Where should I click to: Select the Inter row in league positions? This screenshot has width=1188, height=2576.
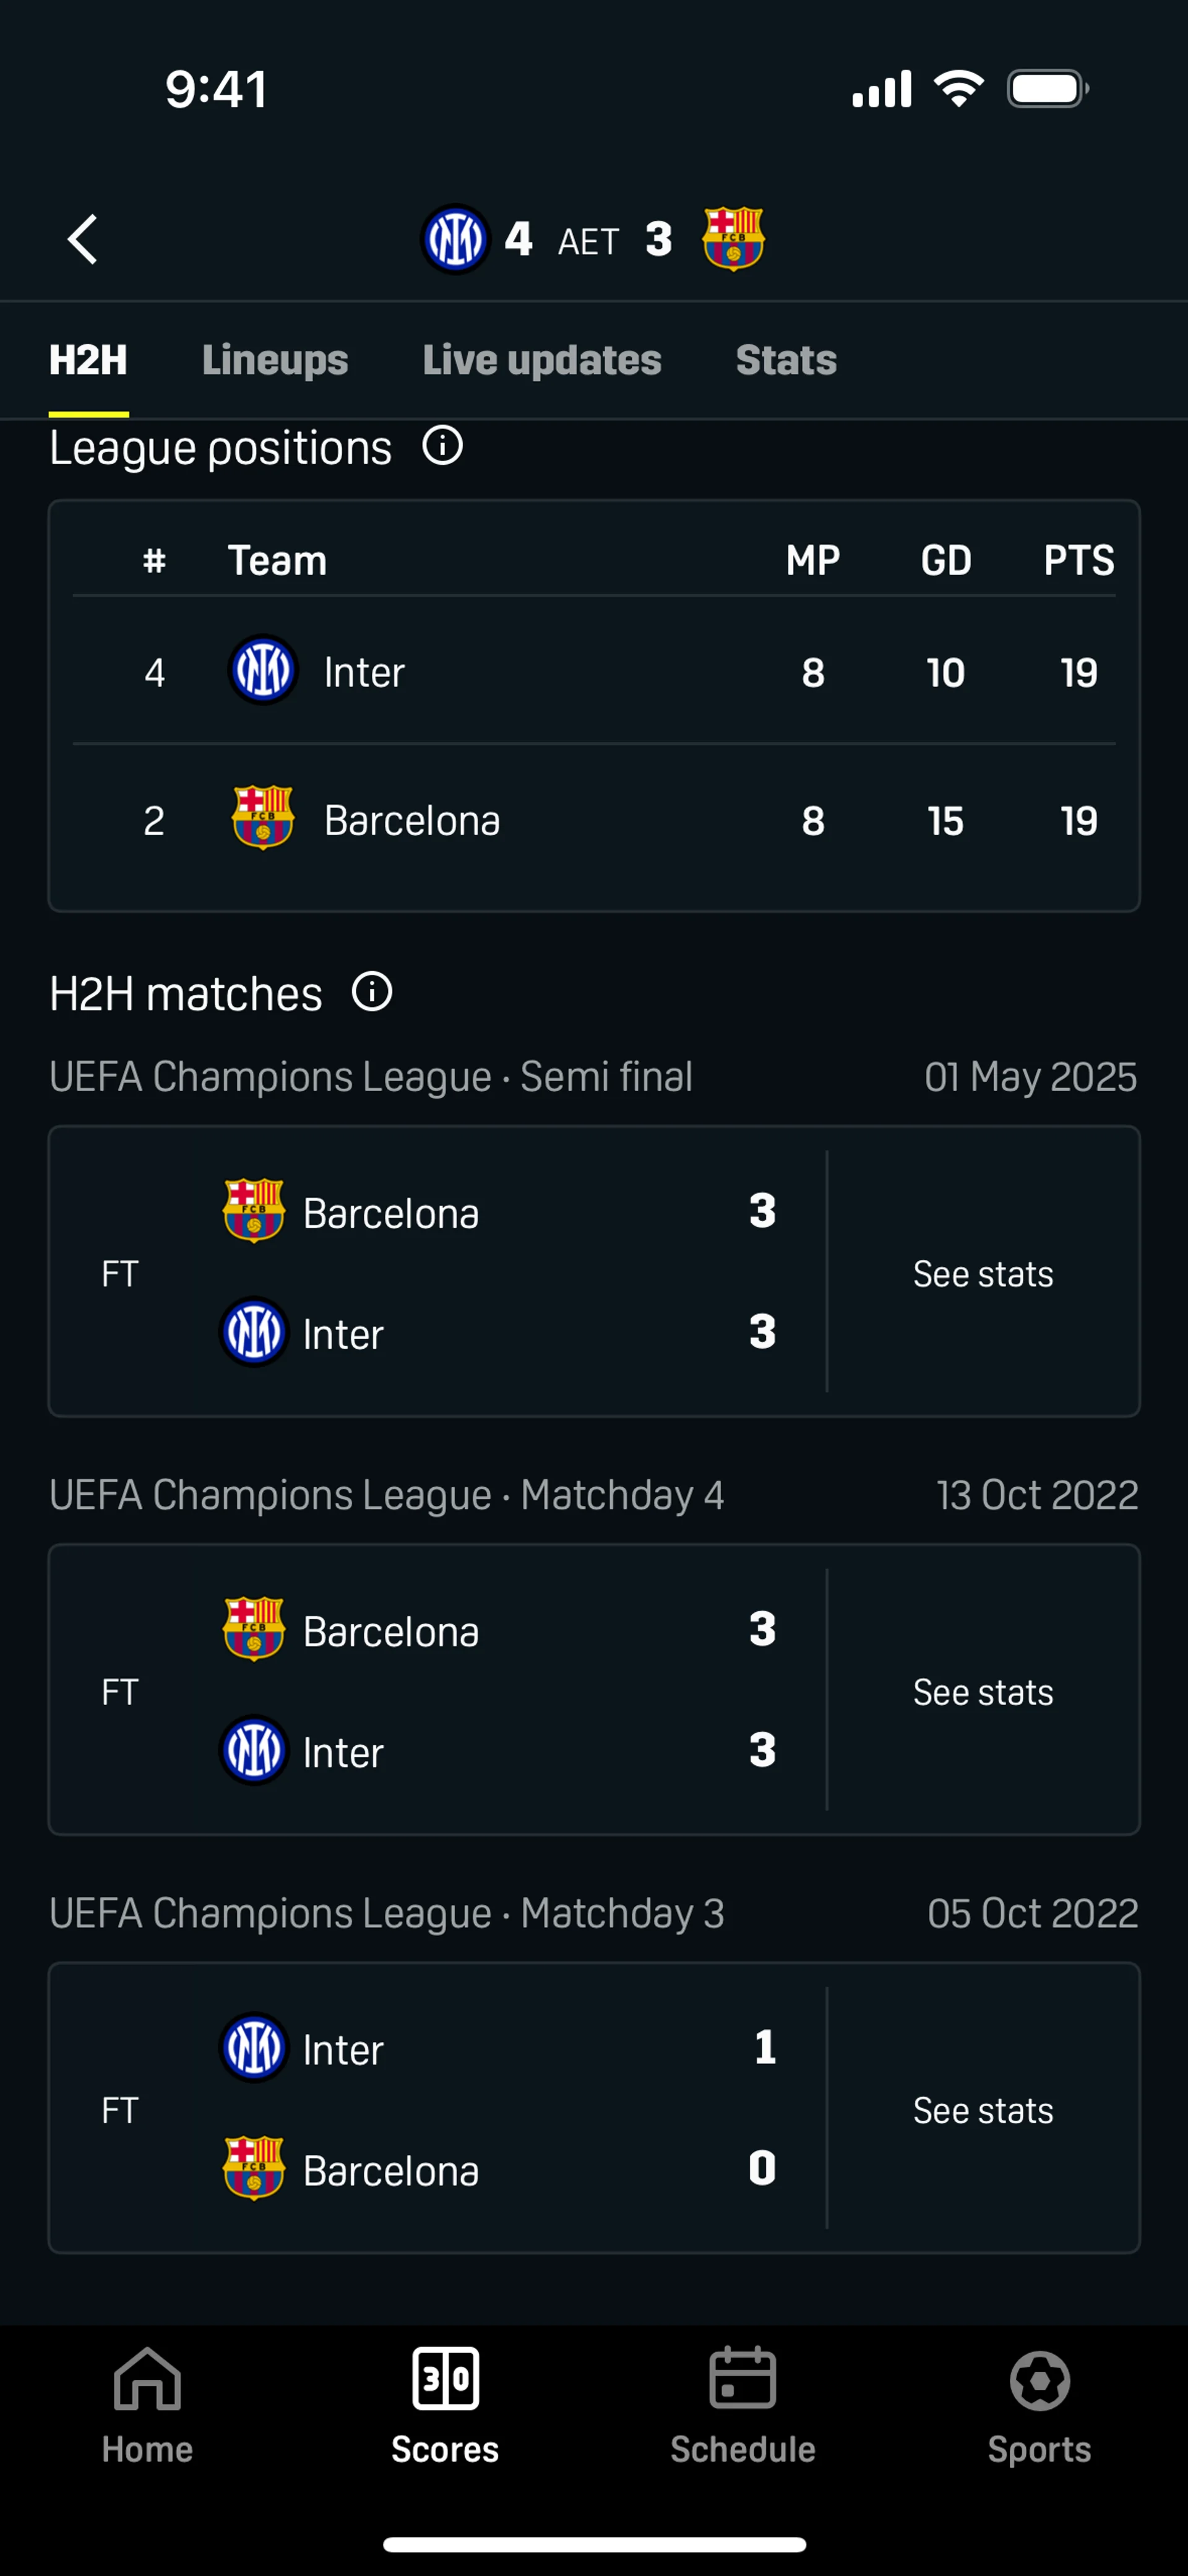(594, 672)
